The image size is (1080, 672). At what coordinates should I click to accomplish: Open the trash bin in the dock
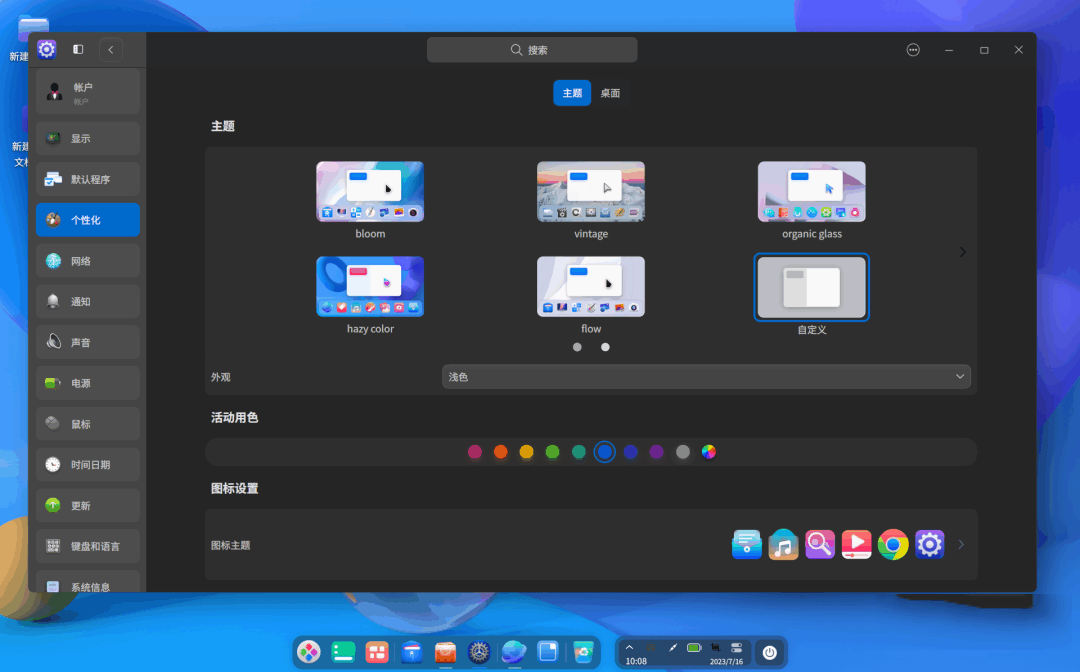pos(583,651)
